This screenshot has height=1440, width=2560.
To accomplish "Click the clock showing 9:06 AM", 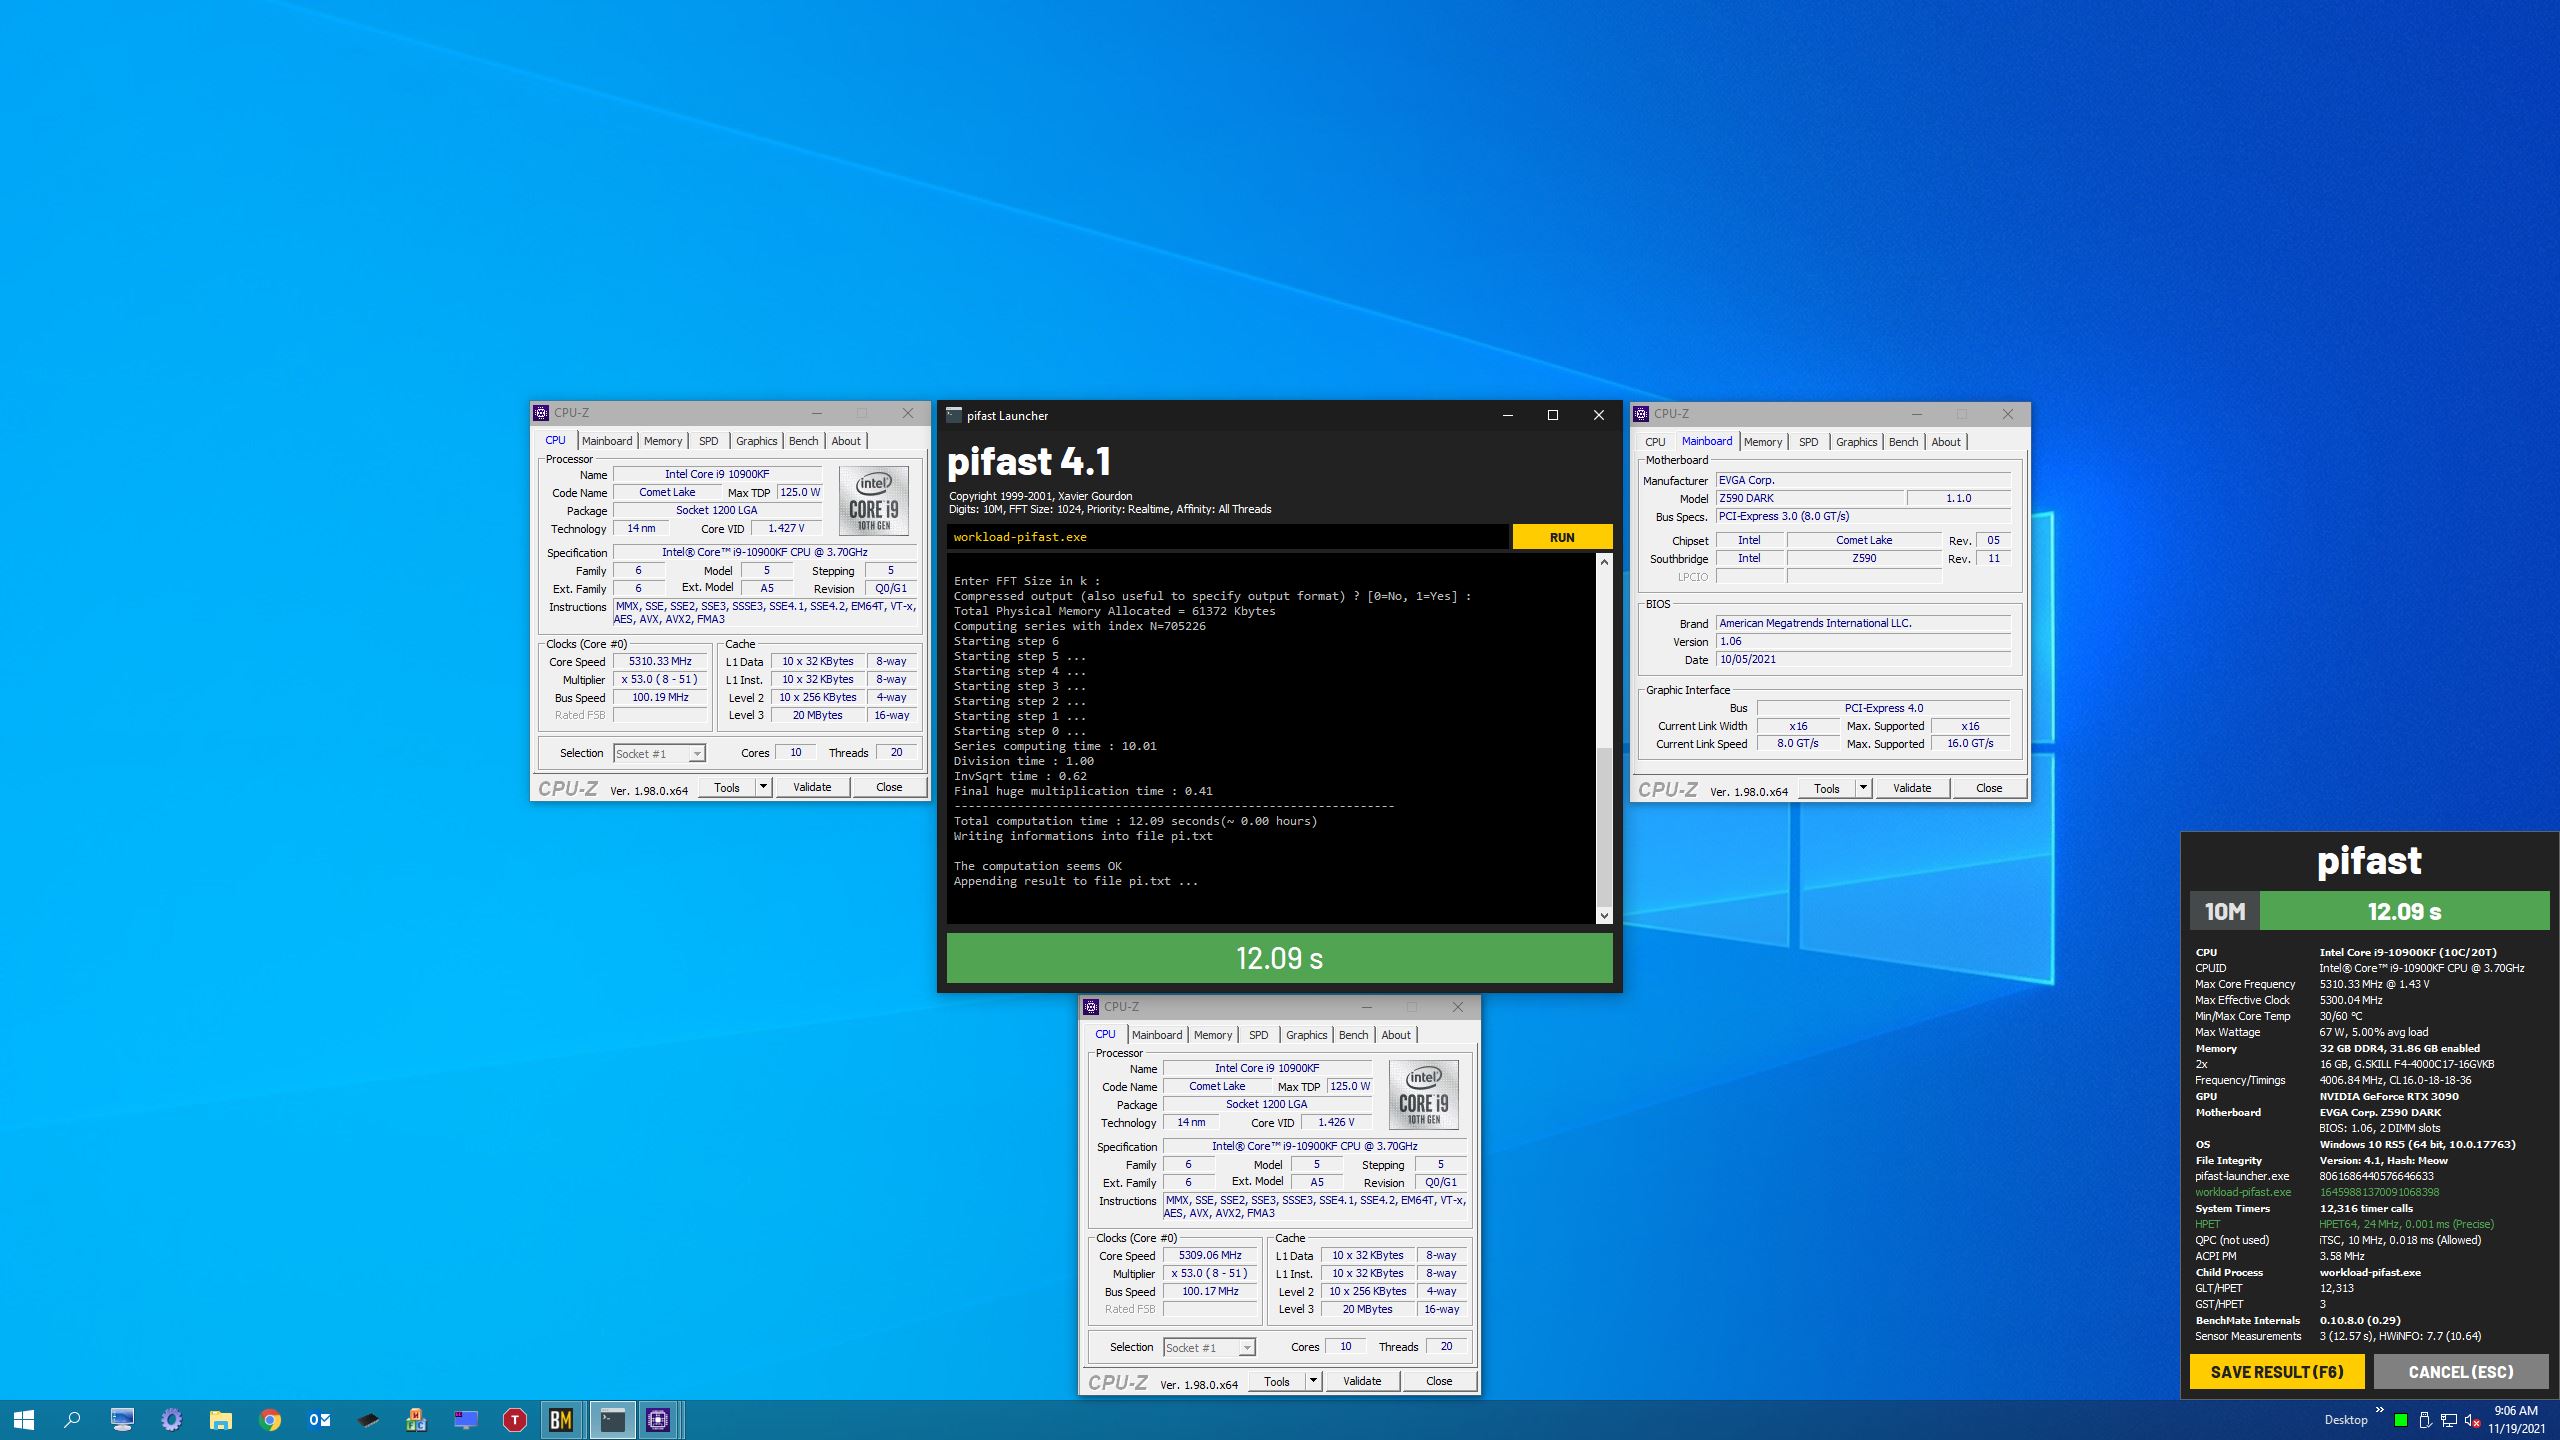I will tap(2515, 1411).
